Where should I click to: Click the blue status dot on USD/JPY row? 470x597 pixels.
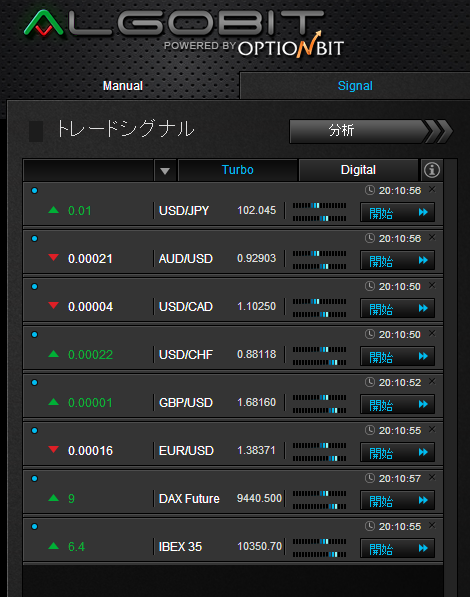click(34, 190)
